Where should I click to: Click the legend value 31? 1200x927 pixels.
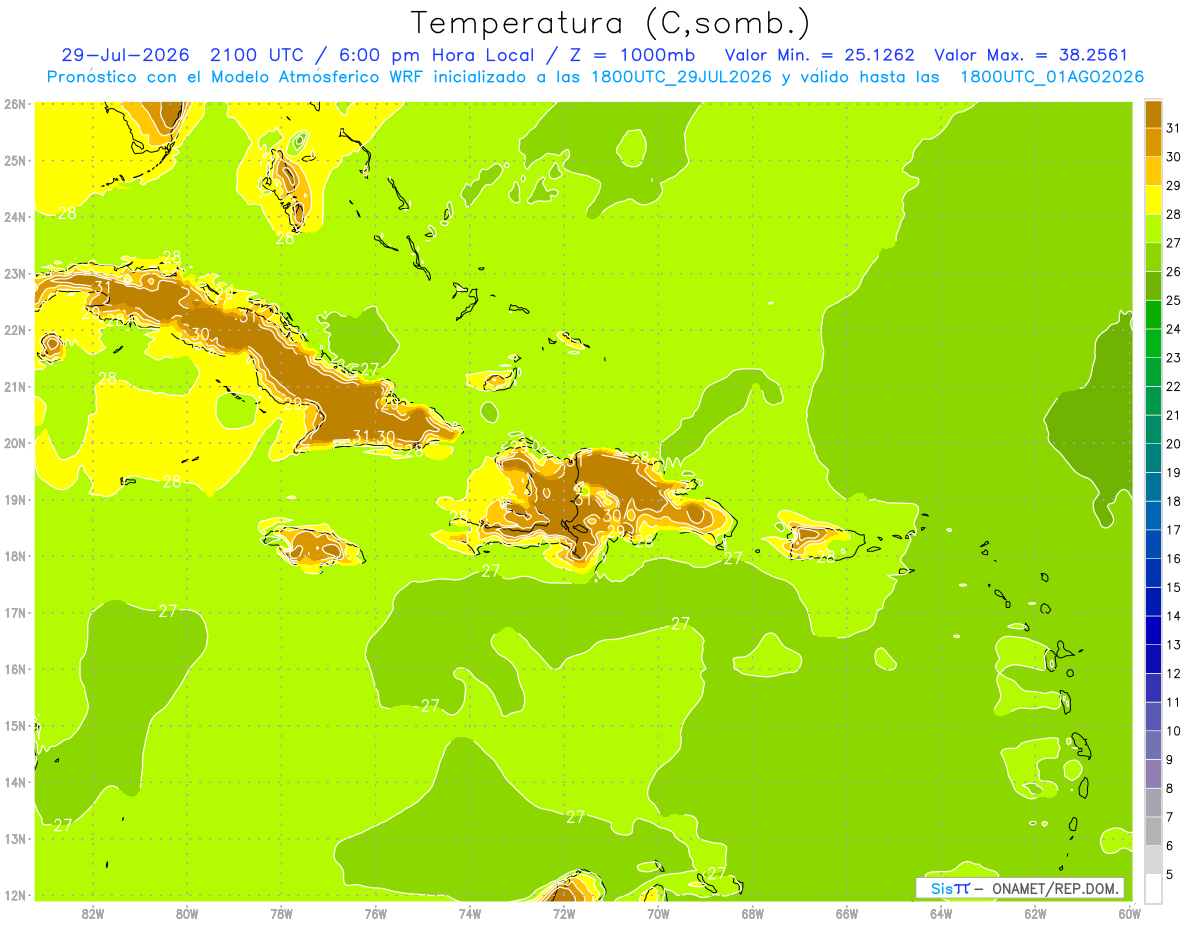pos(1173,128)
